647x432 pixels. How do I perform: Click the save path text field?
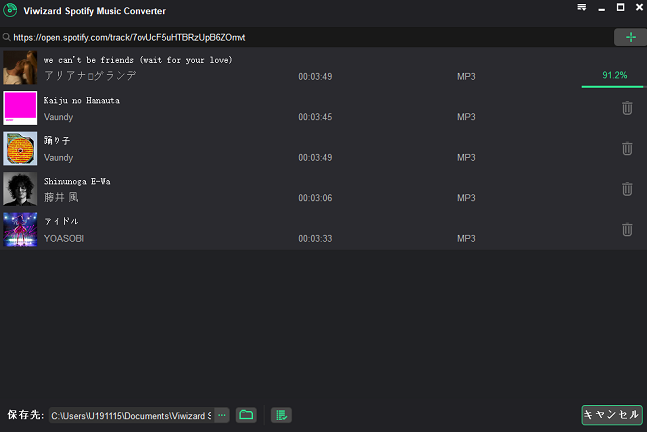click(x=132, y=415)
